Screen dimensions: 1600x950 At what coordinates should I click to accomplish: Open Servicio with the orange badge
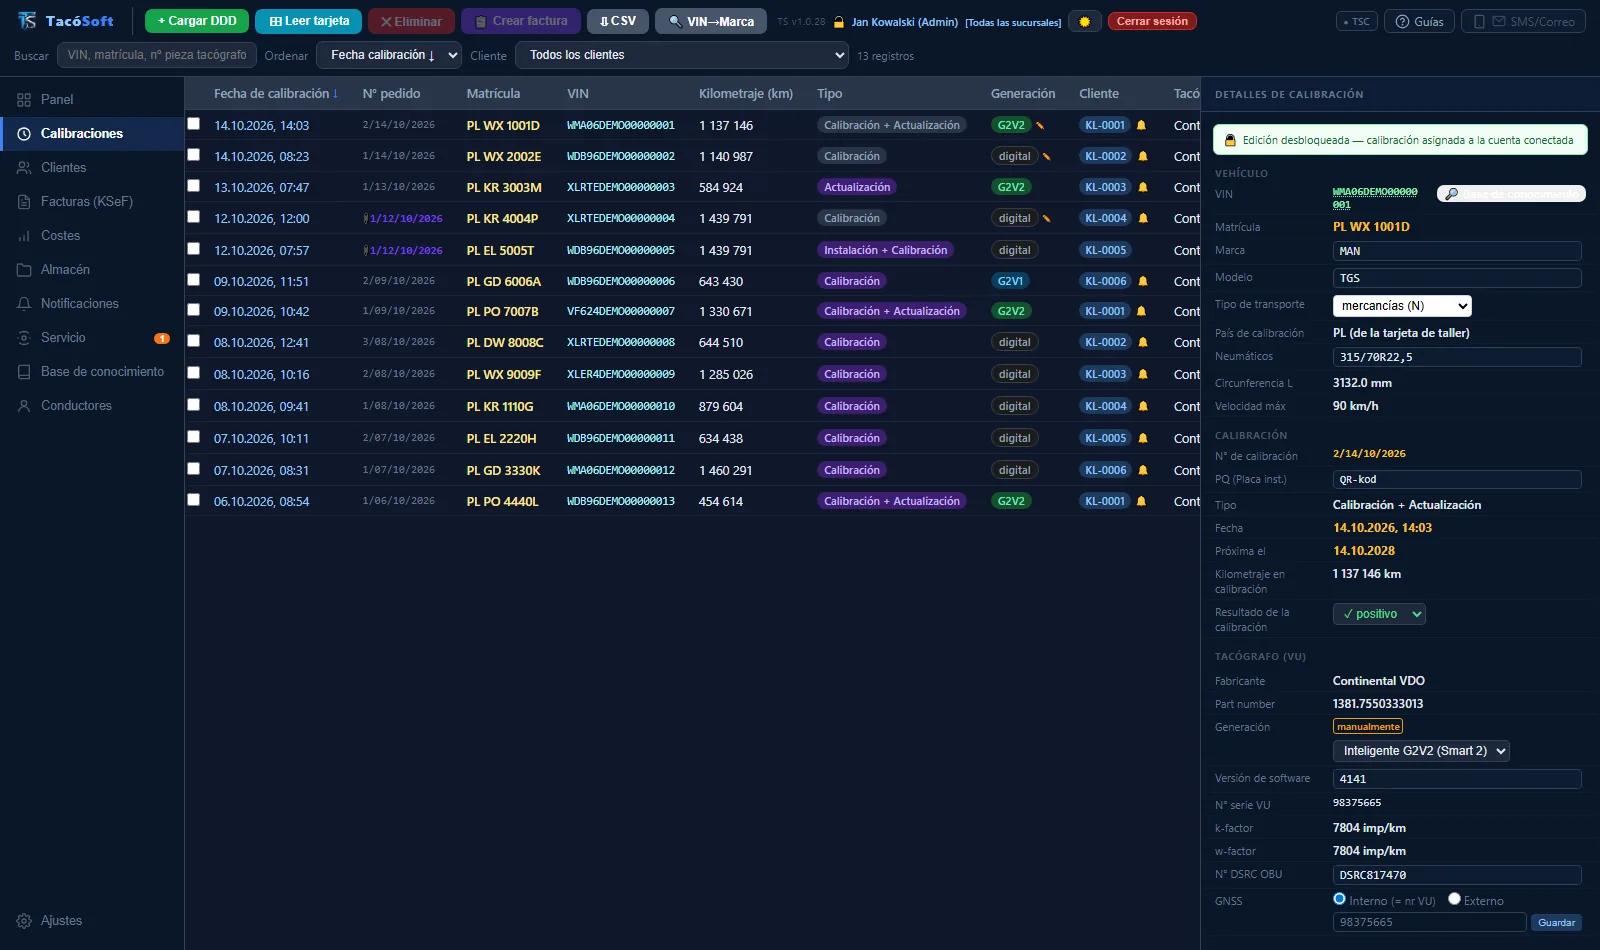click(x=92, y=338)
